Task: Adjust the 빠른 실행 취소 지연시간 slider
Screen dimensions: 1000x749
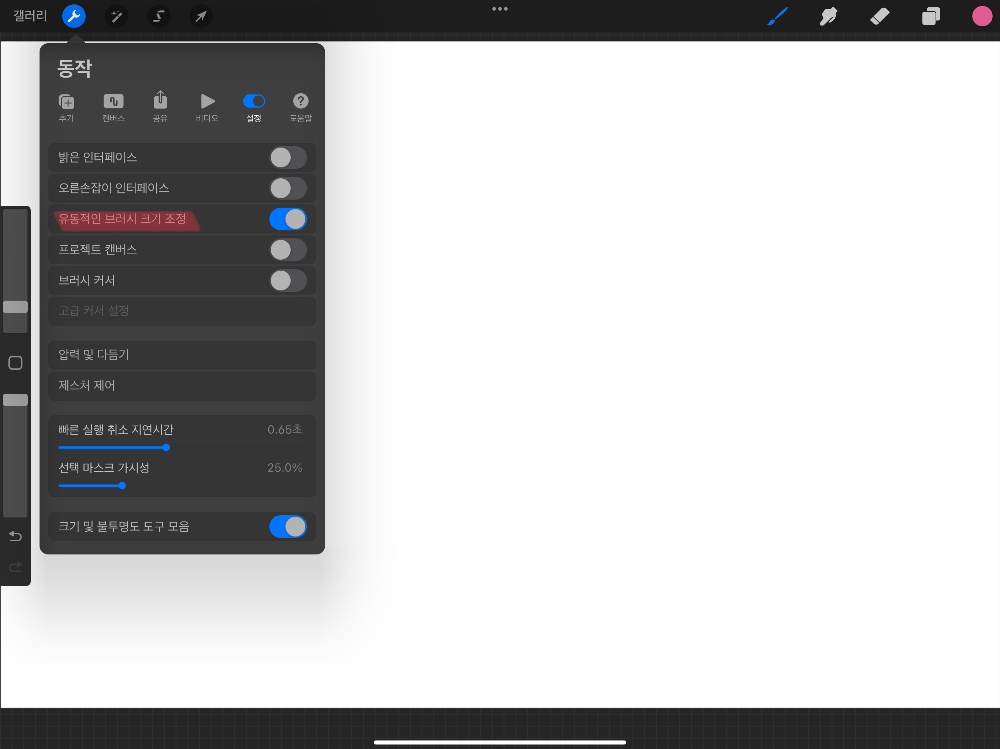Action: pos(166,447)
